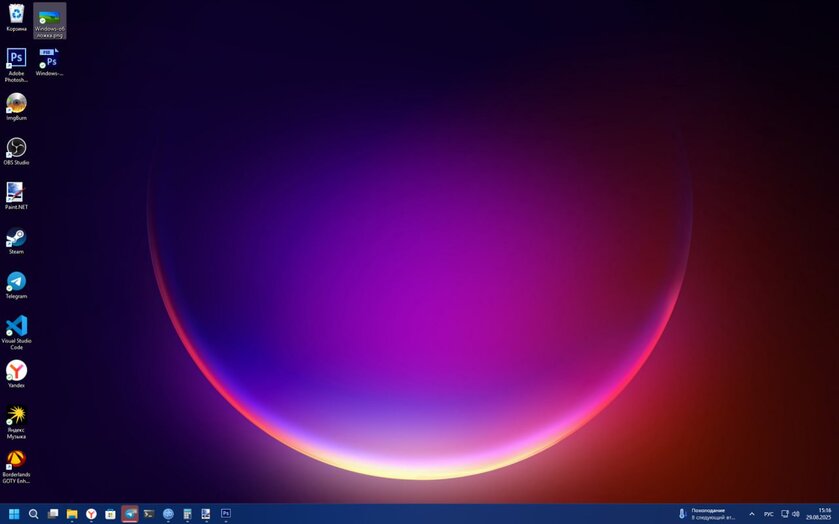The height and width of the screenshot is (524, 839).
Task: Select the Yandex browser desktop shortcut
Action: point(17,374)
